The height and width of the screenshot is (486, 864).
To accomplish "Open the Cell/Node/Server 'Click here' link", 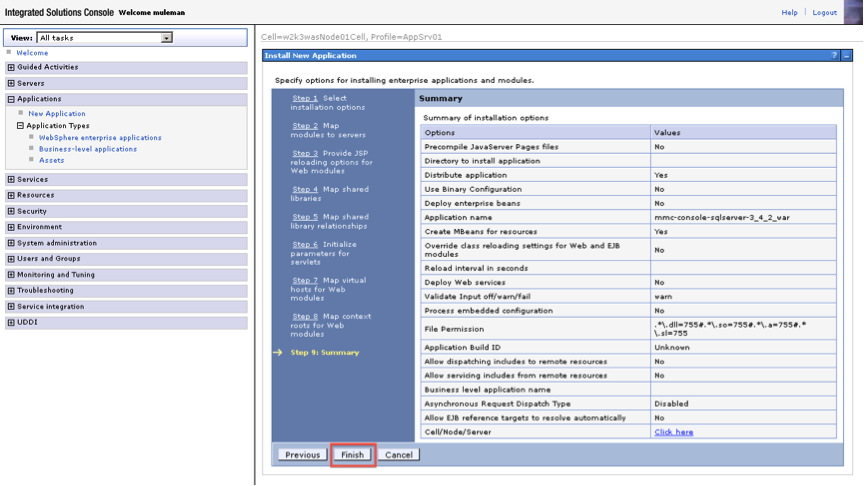I will click(673, 432).
